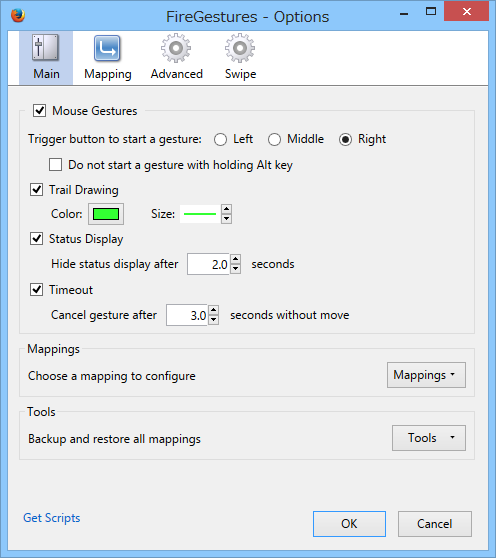This screenshot has height=558, width=496.
Task: Increase trail size with up arrow
Action: coord(227,209)
